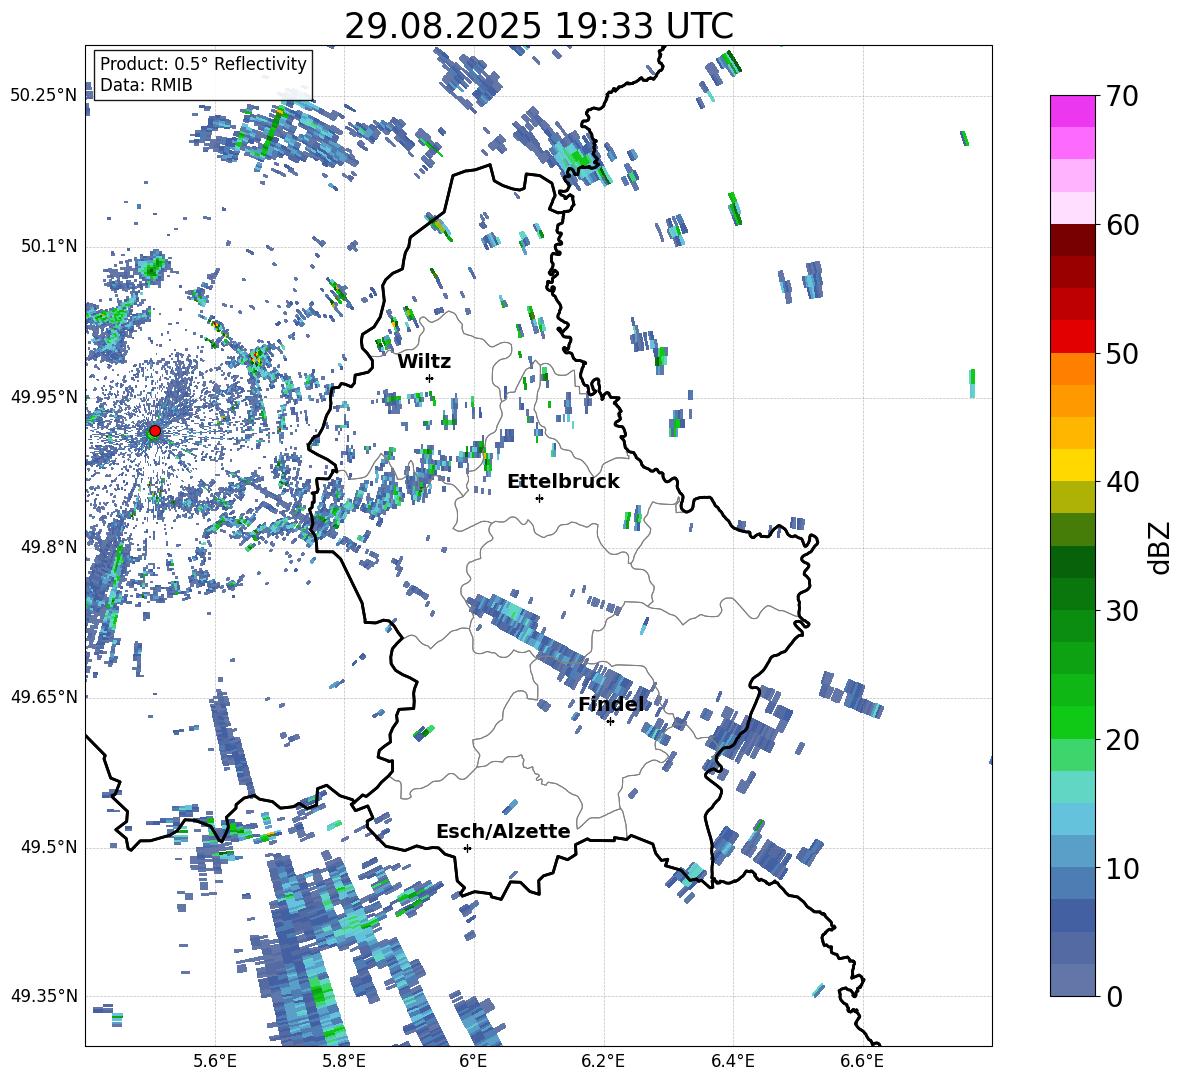The width and height of the screenshot is (1184, 1081).
Task: Click the 6°E longitude label
Action: (x=473, y=1062)
